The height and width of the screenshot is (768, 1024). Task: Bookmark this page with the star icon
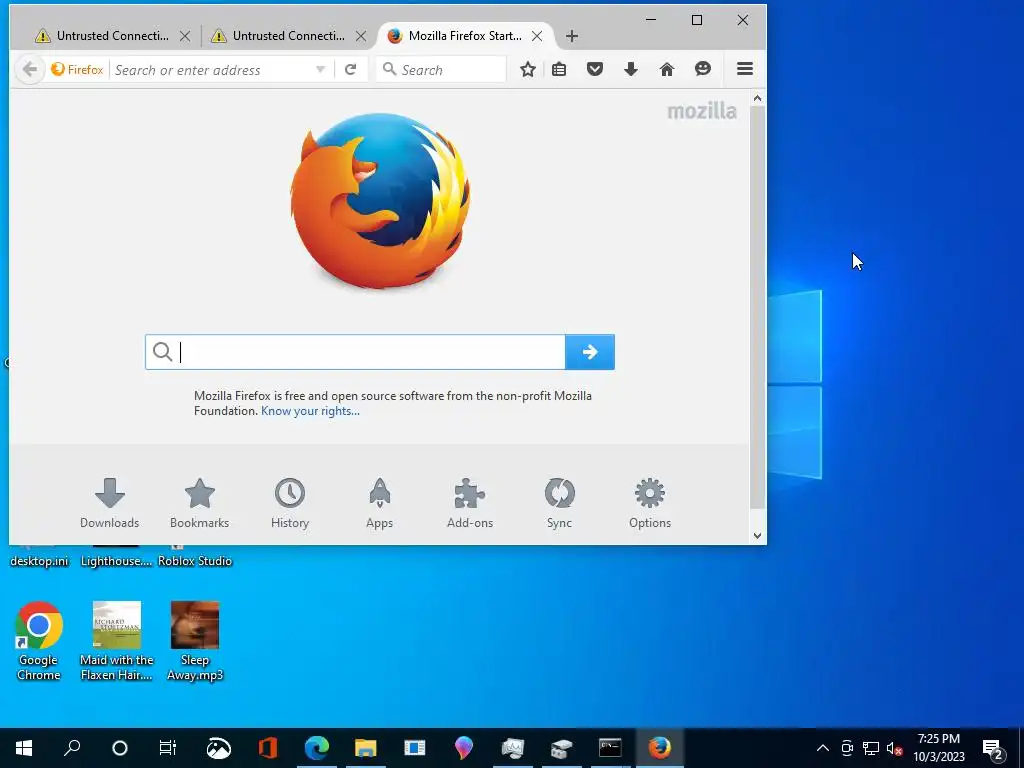[x=528, y=69]
